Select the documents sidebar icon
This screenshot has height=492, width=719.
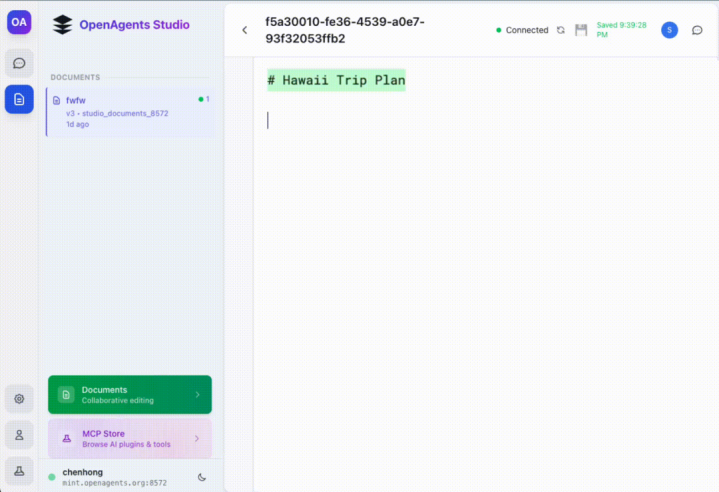pos(19,99)
